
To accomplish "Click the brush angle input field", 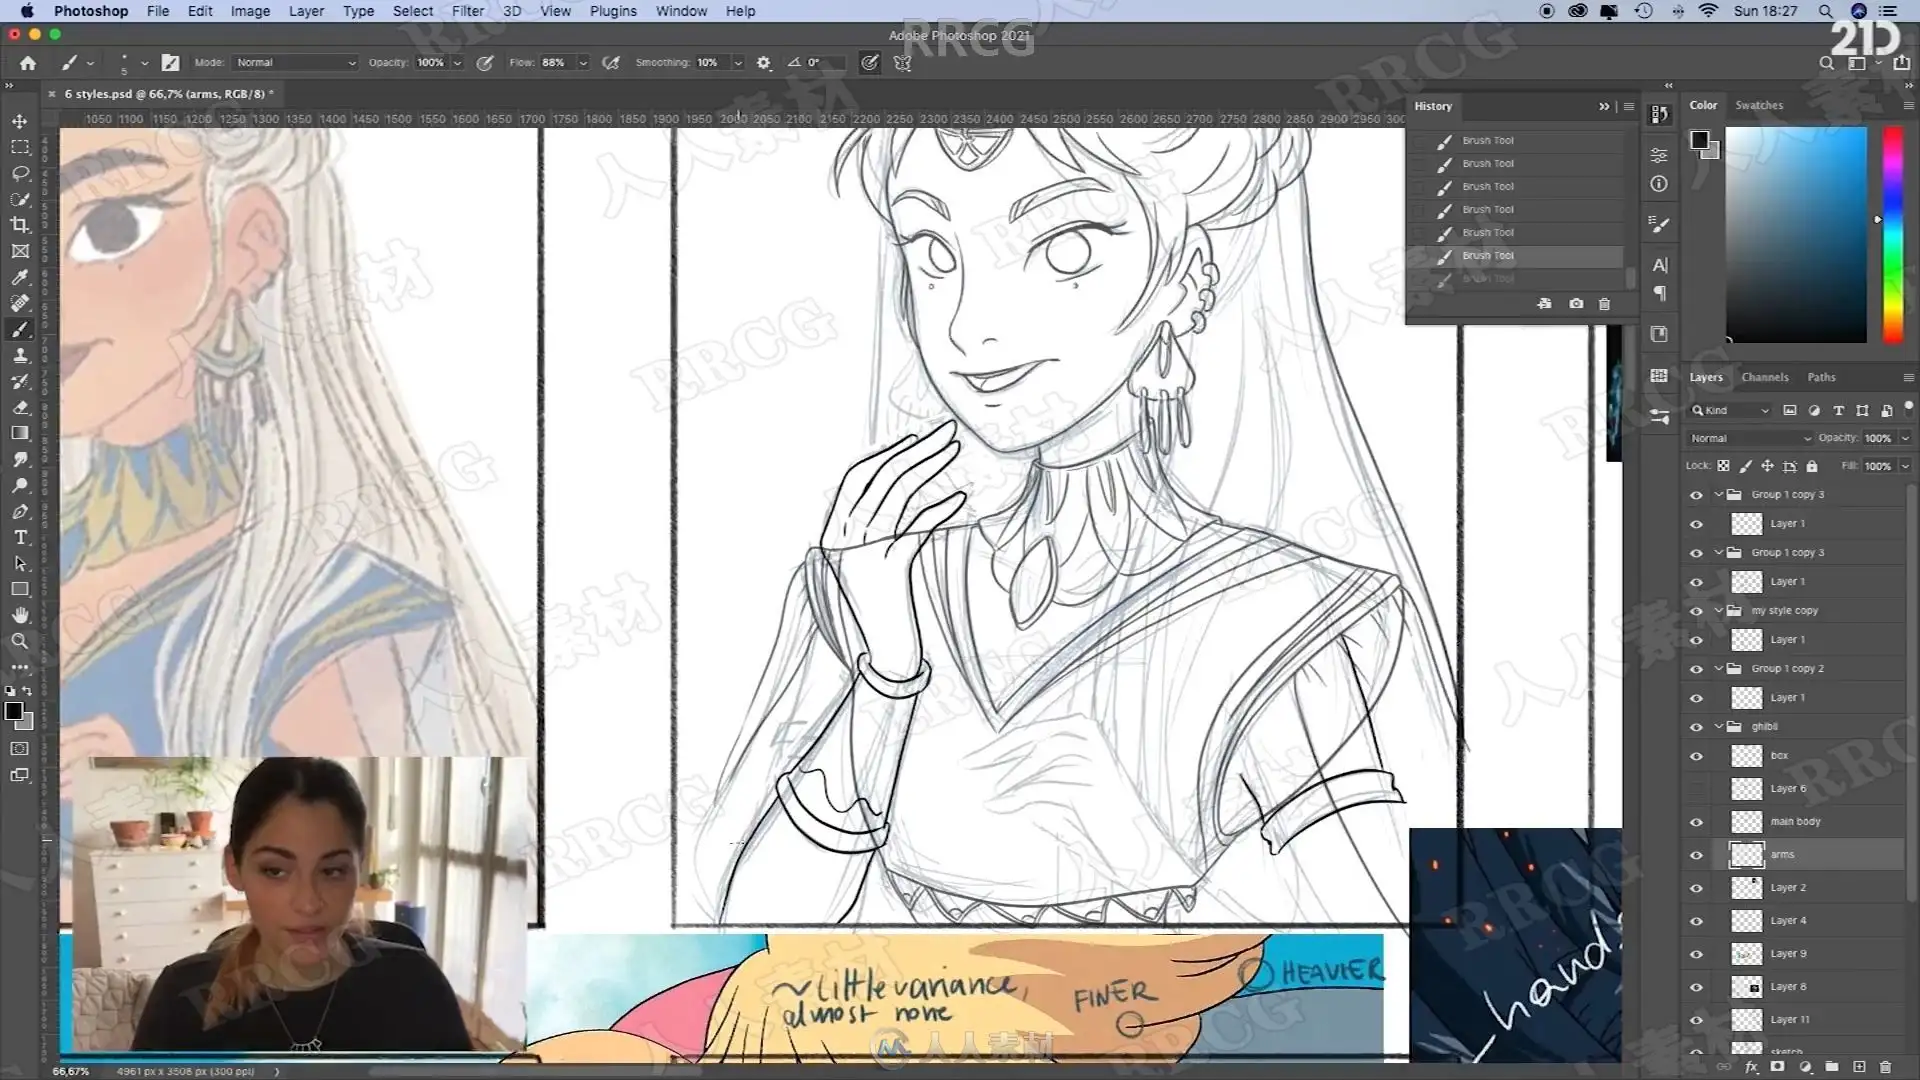I will click(825, 63).
